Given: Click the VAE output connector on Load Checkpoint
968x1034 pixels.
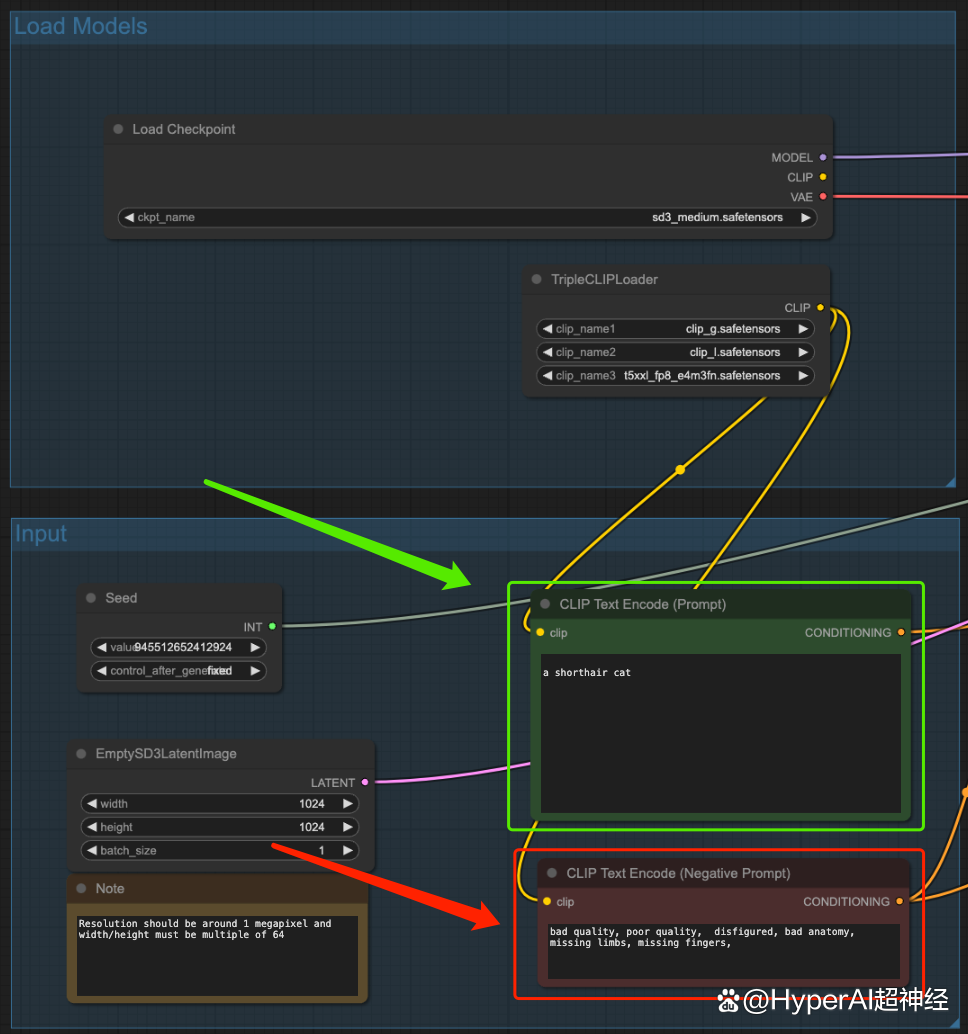Looking at the screenshot, I should click(x=823, y=197).
